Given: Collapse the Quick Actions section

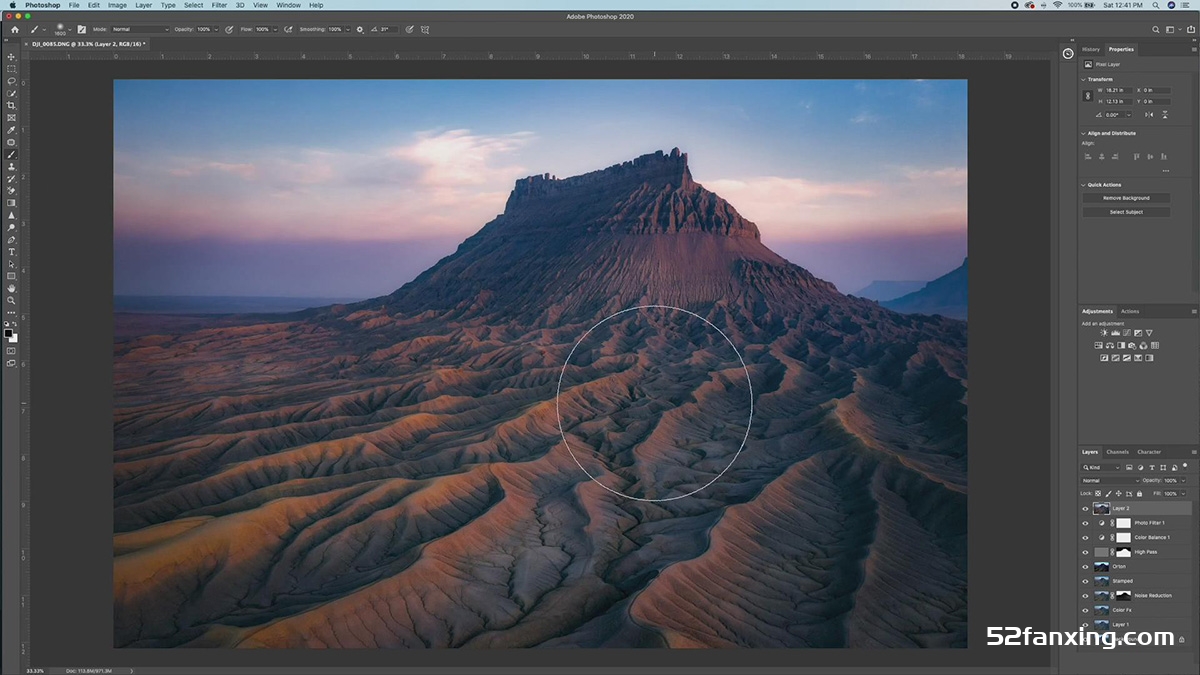Looking at the screenshot, I should 1083,185.
